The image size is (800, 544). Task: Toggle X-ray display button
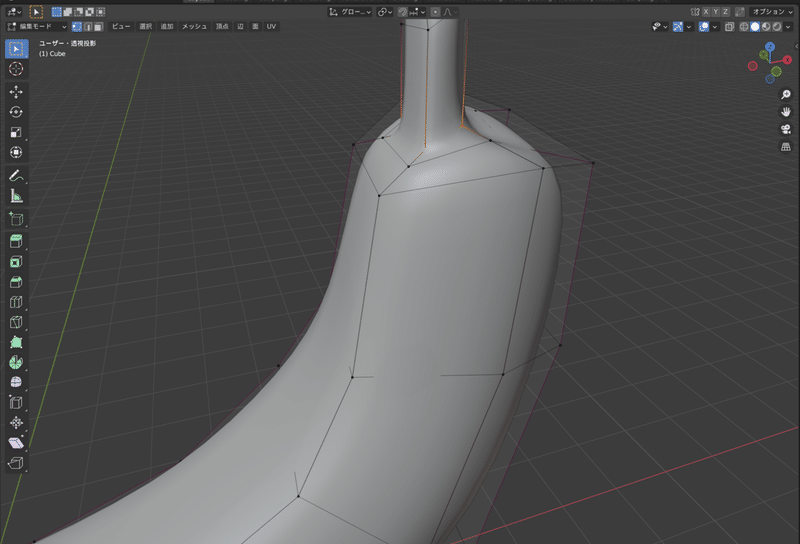coord(729,26)
